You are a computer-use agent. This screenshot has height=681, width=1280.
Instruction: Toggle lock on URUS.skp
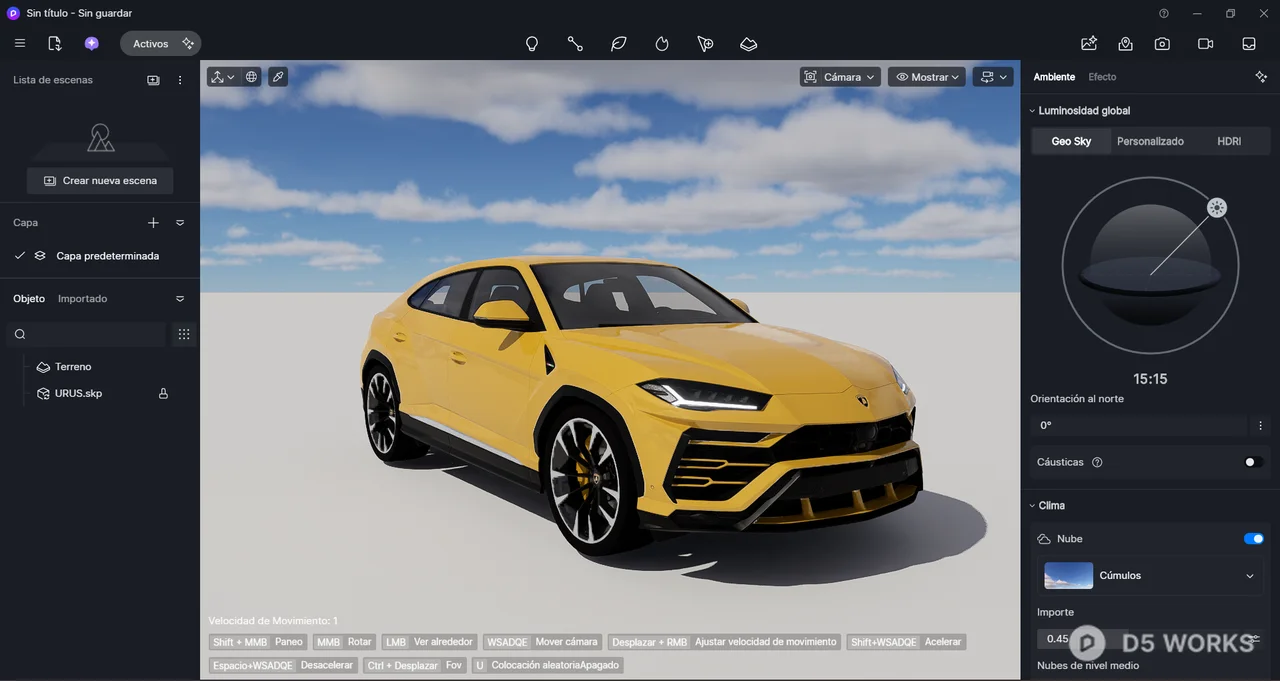point(163,394)
